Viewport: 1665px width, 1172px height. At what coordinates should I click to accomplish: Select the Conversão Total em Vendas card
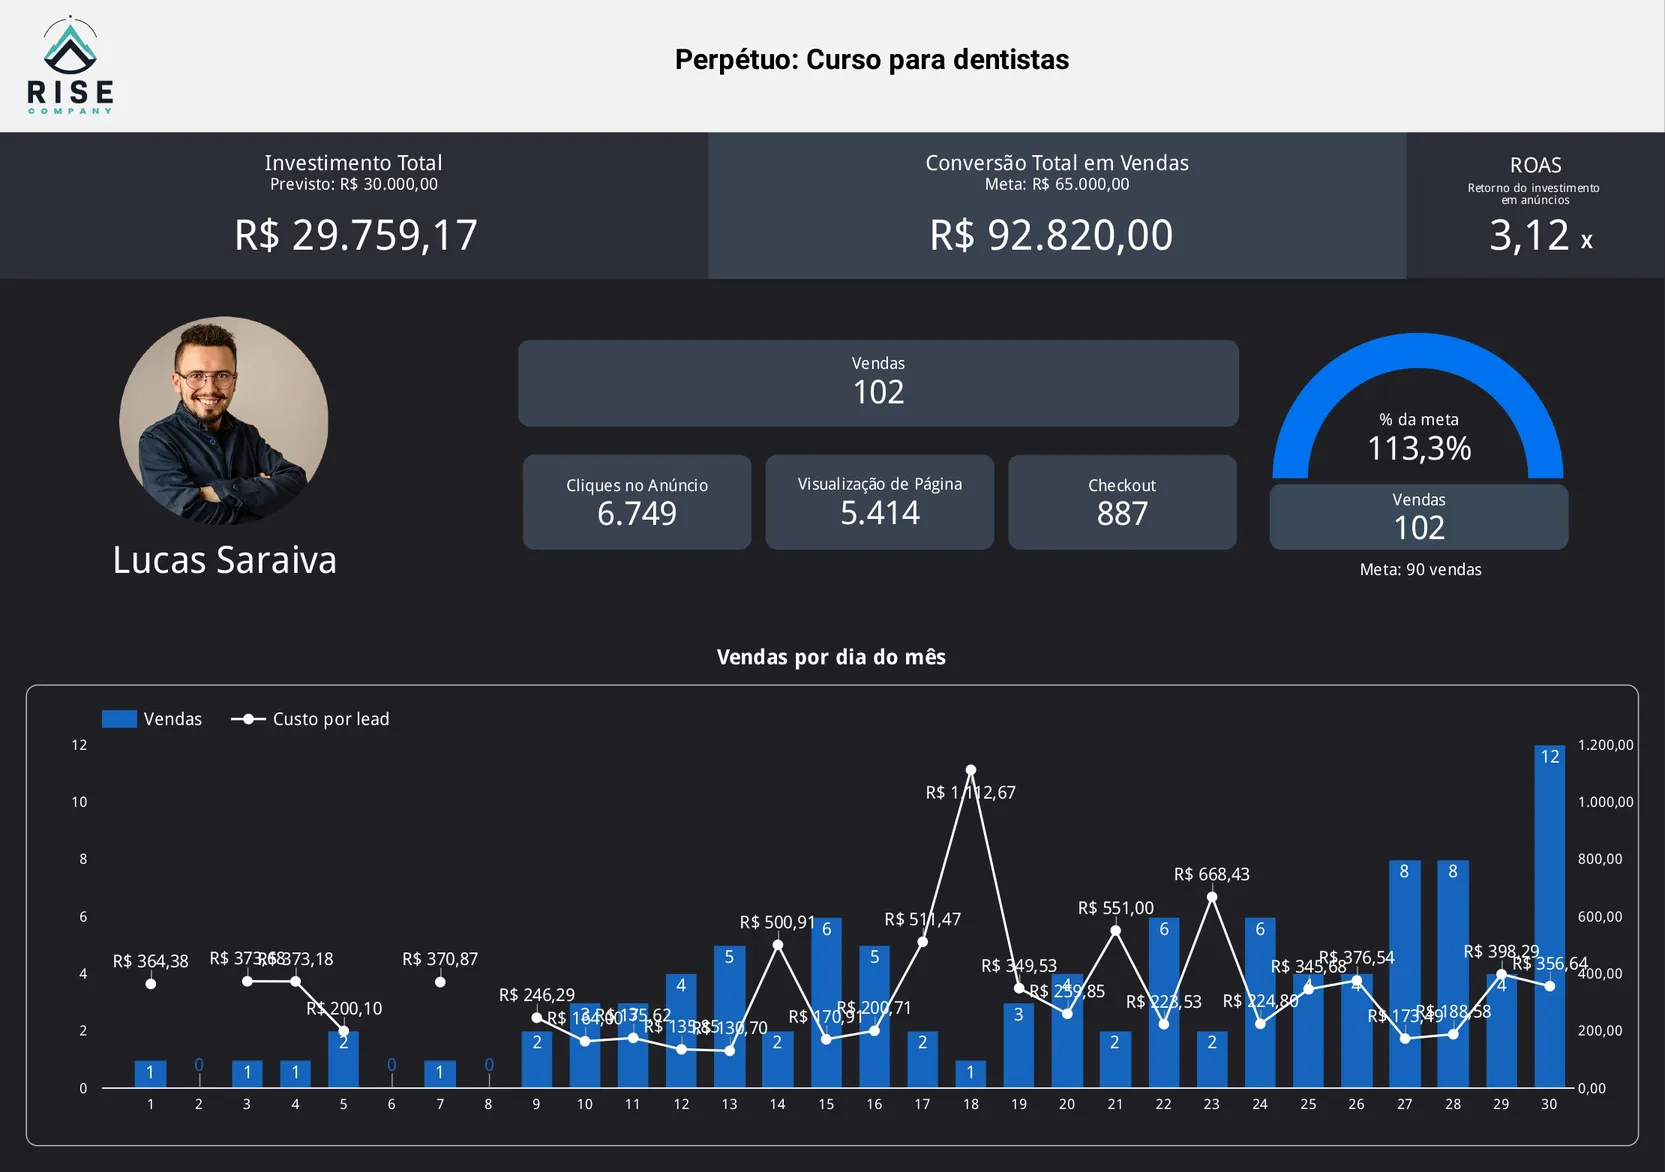click(1056, 206)
